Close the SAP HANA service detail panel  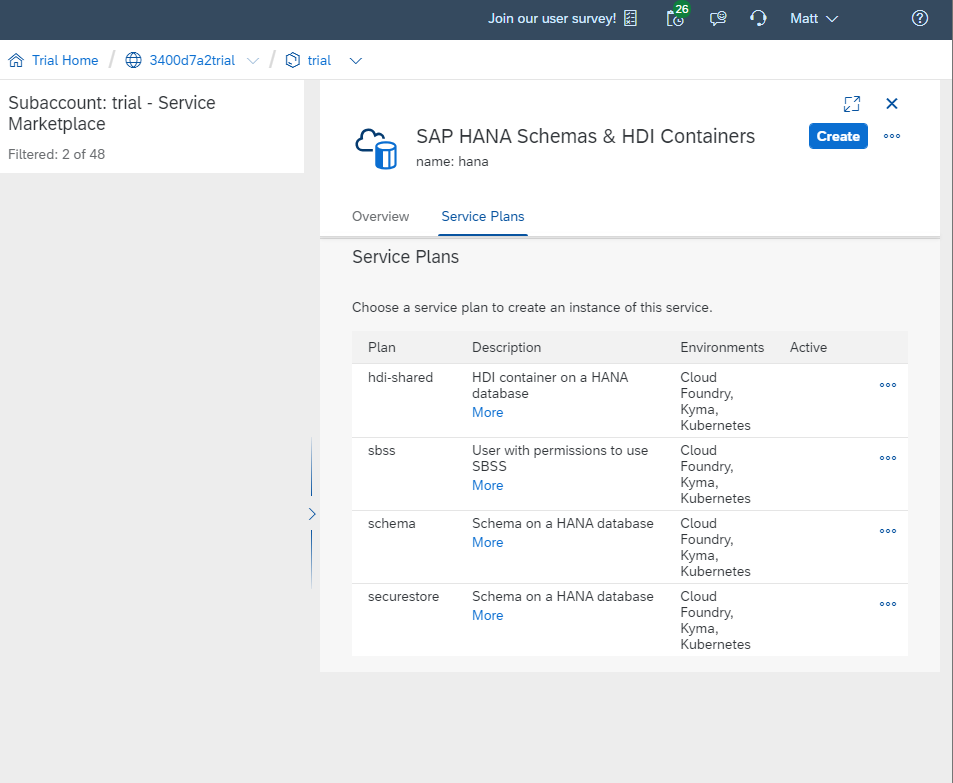892,104
